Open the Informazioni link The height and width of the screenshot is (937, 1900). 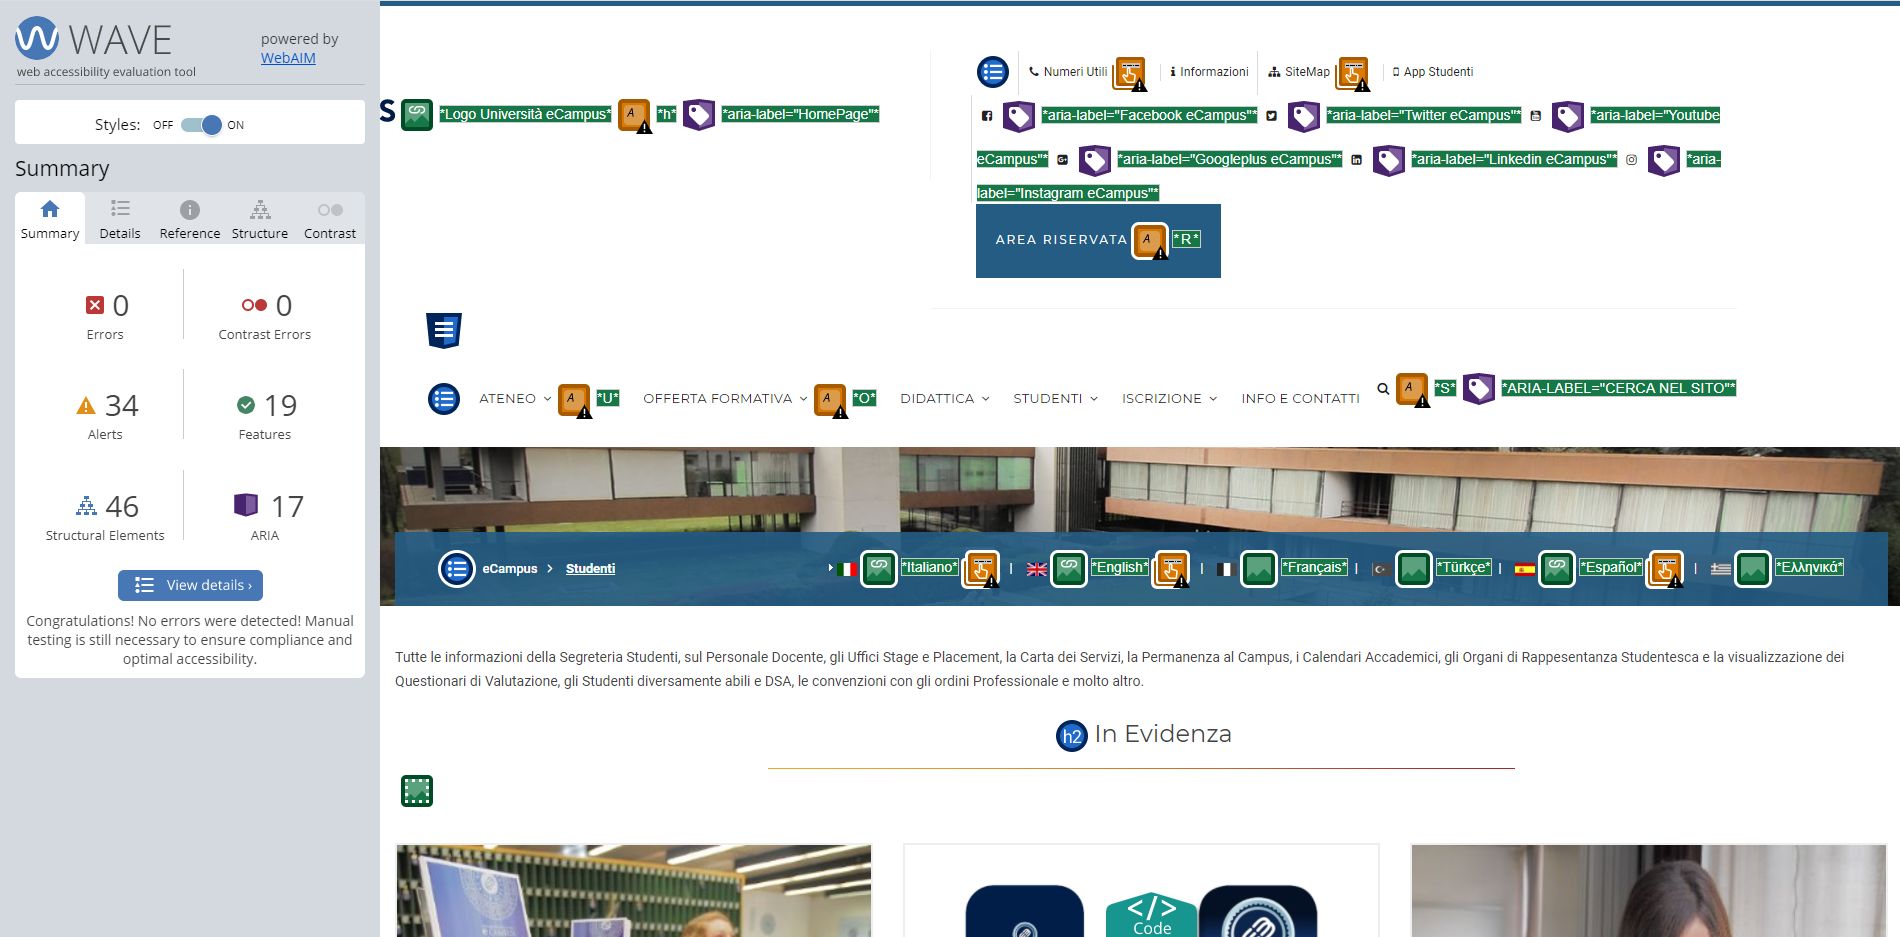point(1209,72)
